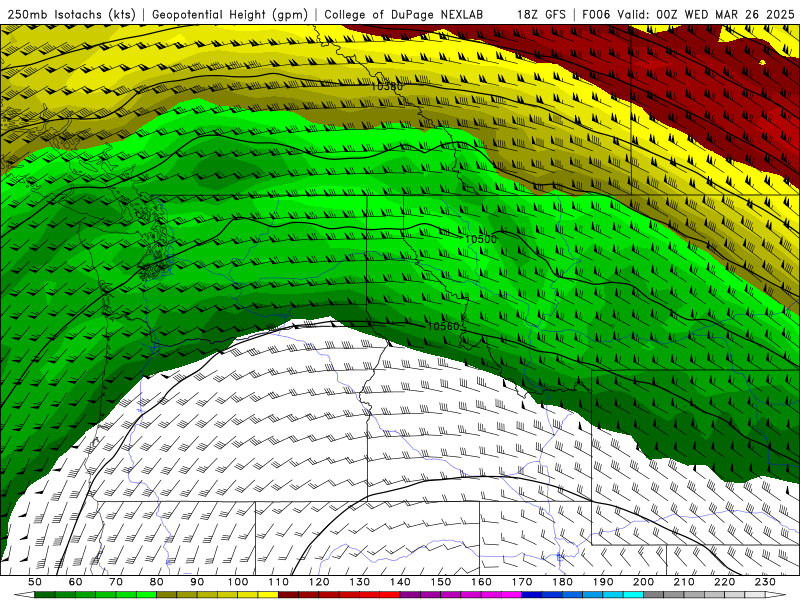This screenshot has width=800, height=600.
Task: Click the darkest green swatch in the colorbar
Action: 44,595
